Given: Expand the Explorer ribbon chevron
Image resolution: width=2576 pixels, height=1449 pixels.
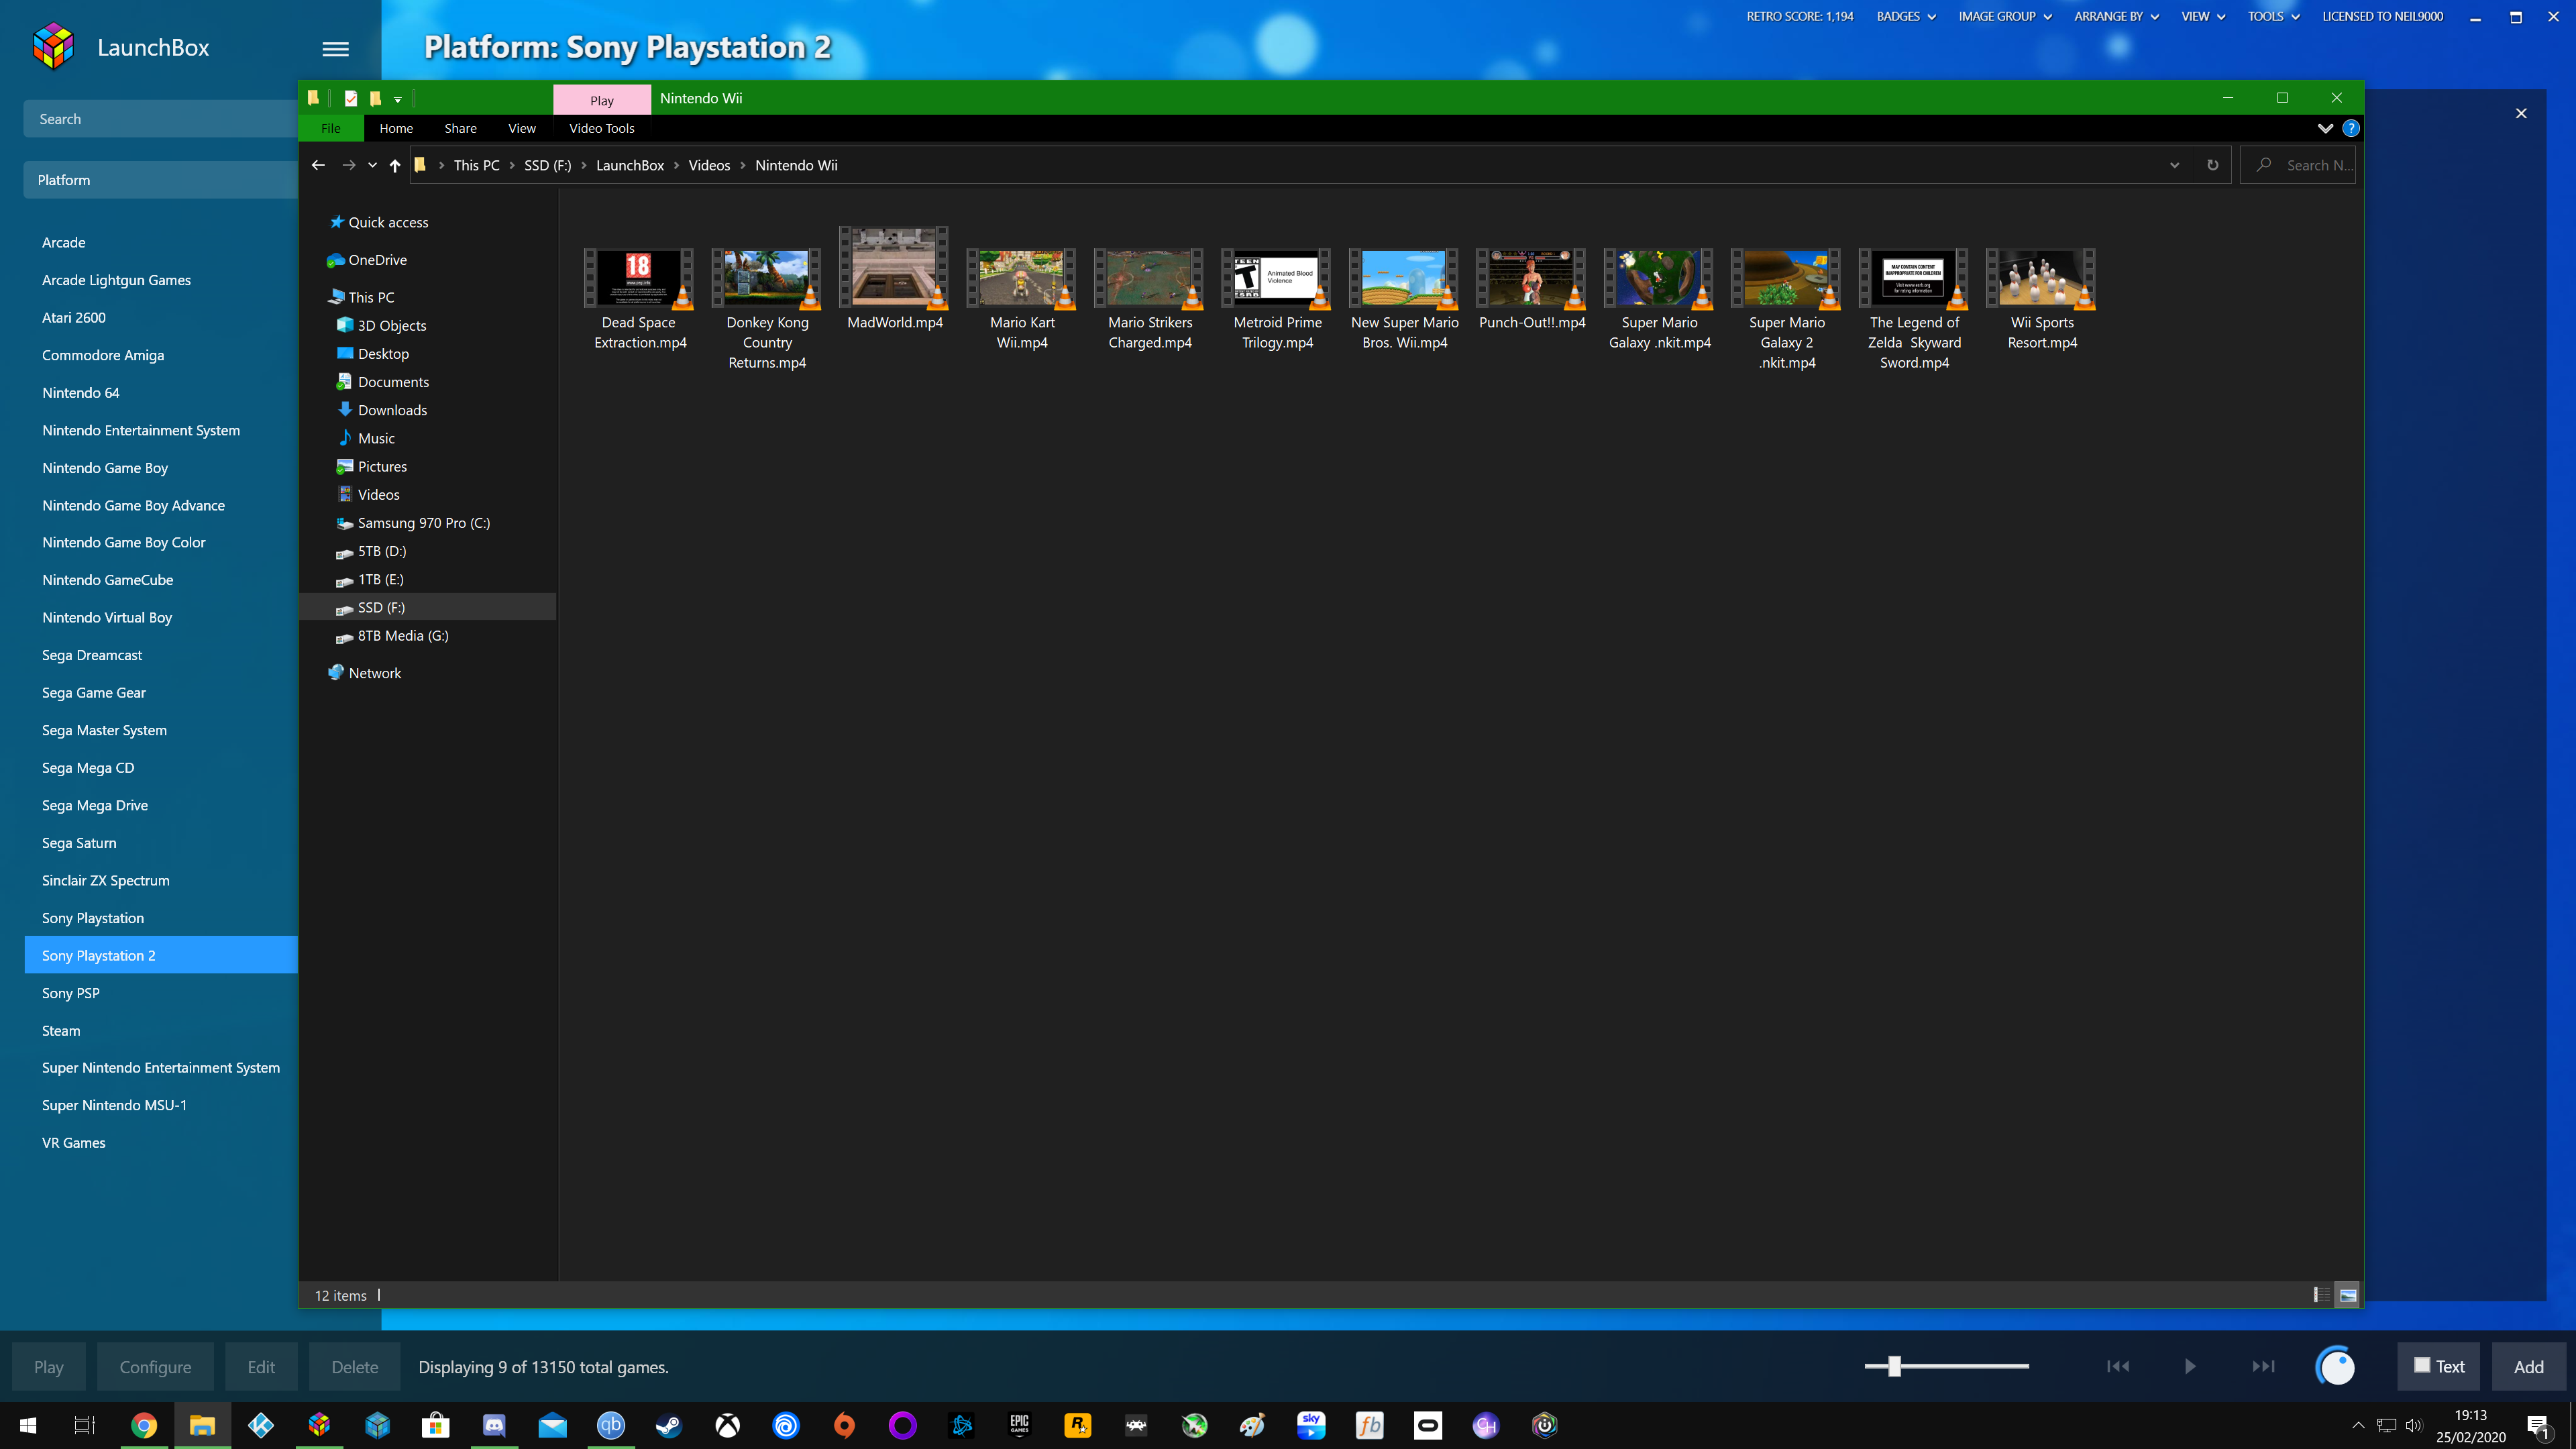Looking at the screenshot, I should tap(2325, 128).
